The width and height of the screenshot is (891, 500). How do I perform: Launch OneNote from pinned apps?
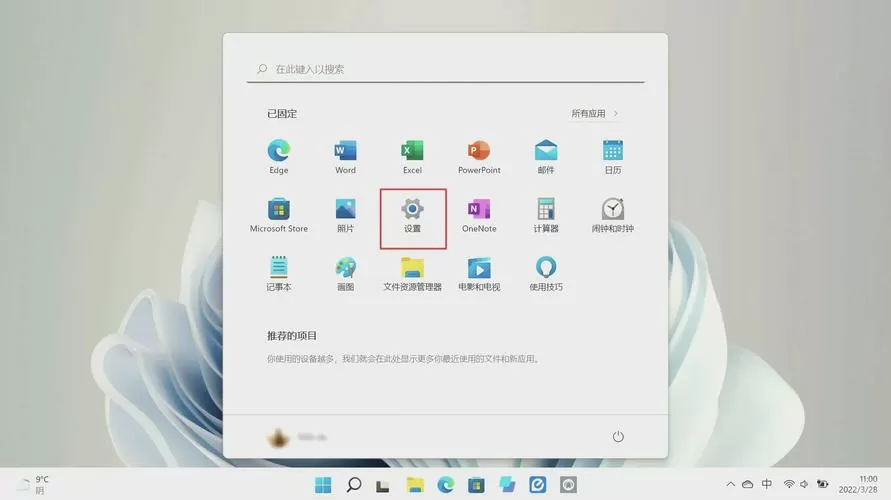click(x=479, y=215)
